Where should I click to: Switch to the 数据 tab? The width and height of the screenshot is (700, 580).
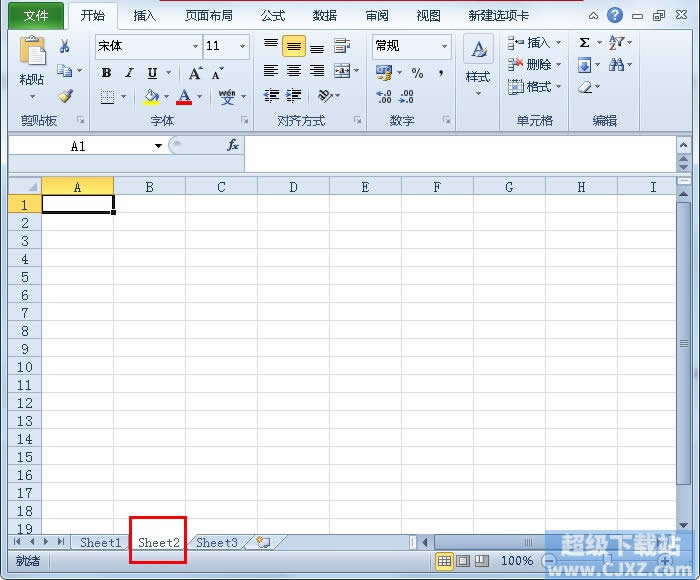pyautogui.click(x=325, y=16)
